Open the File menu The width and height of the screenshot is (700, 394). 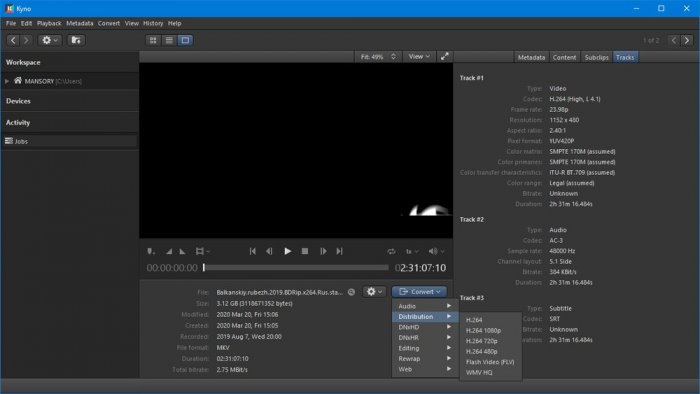click(x=11, y=23)
